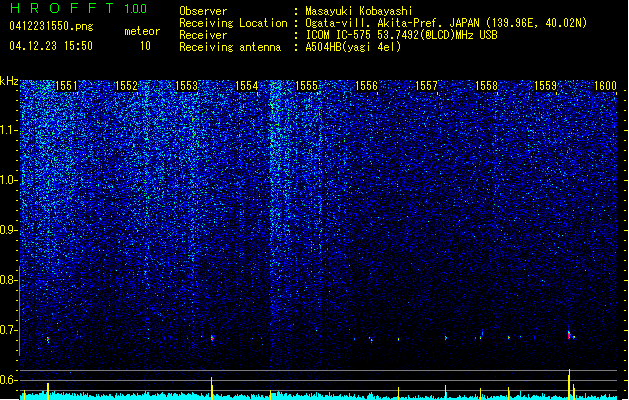
Task: Click the HROFFT program title
Action: [62, 8]
